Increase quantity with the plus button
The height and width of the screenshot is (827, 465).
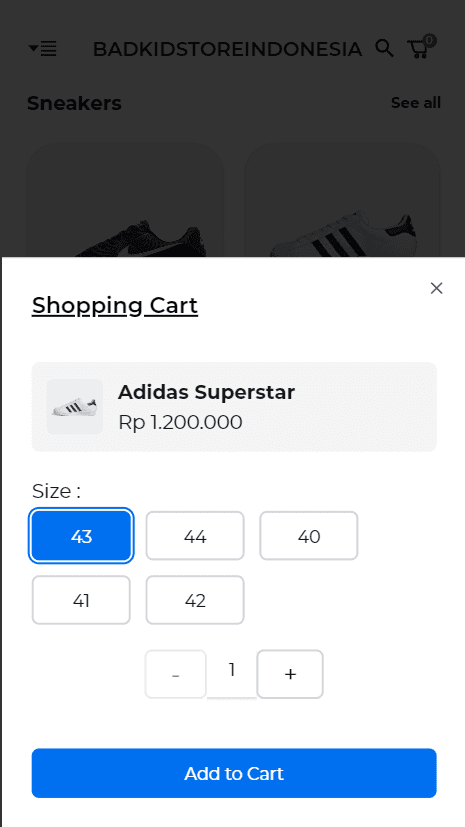pyautogui.click(x=290, y=674)
